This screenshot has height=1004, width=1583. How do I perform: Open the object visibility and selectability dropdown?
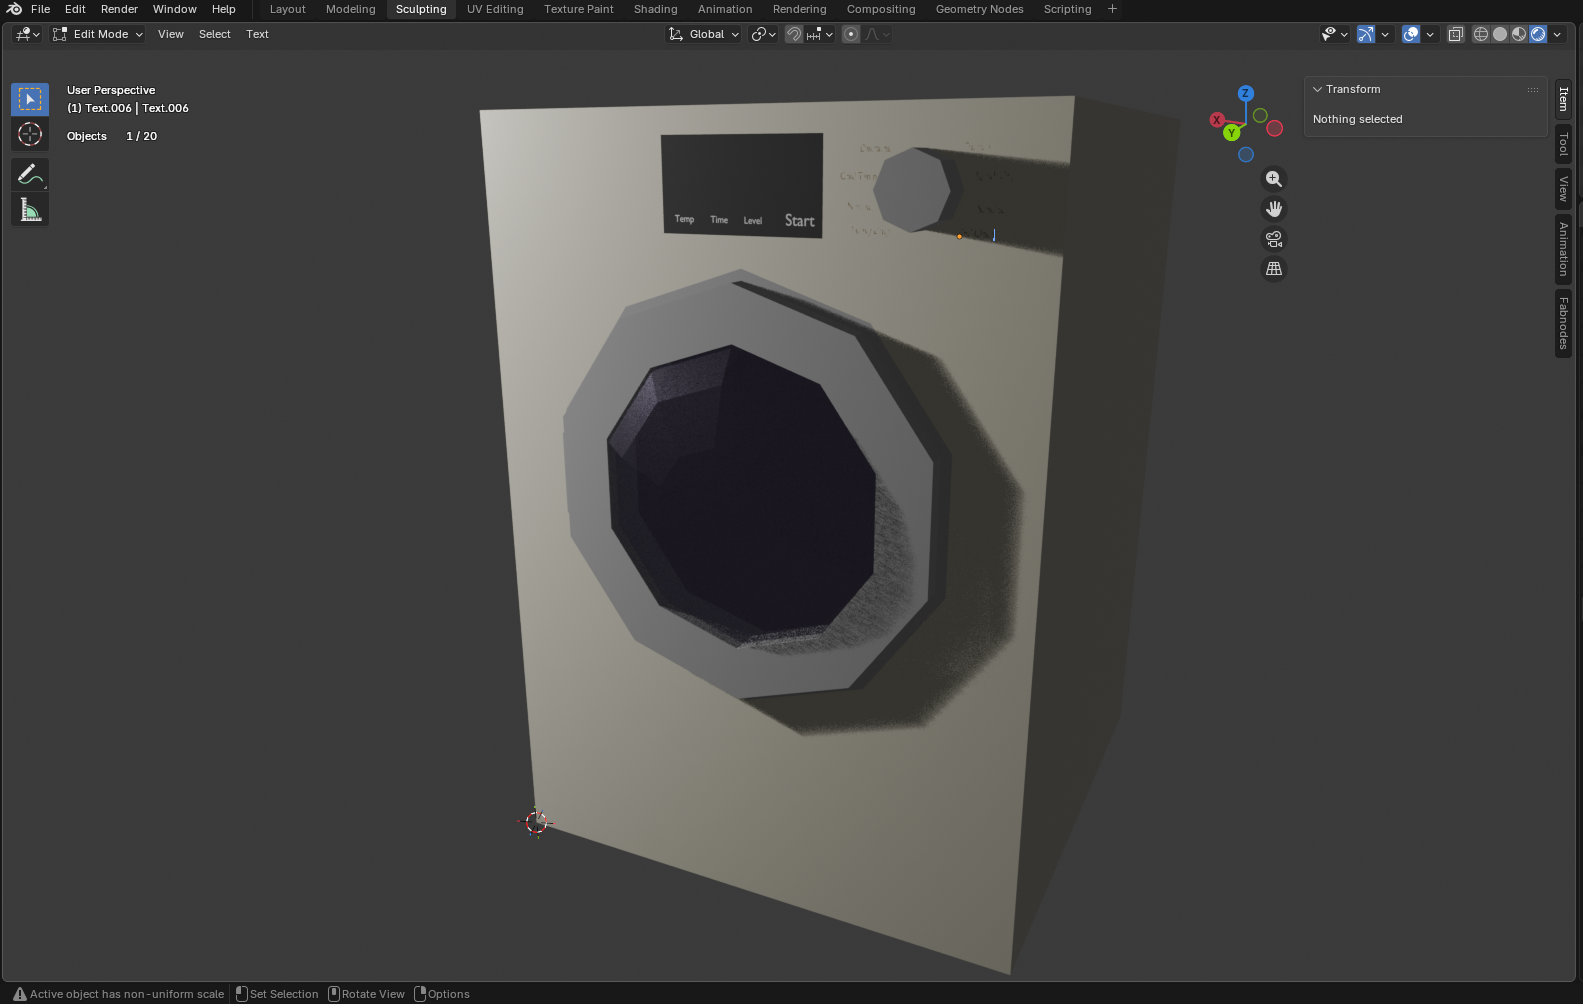click(1335, 34)
